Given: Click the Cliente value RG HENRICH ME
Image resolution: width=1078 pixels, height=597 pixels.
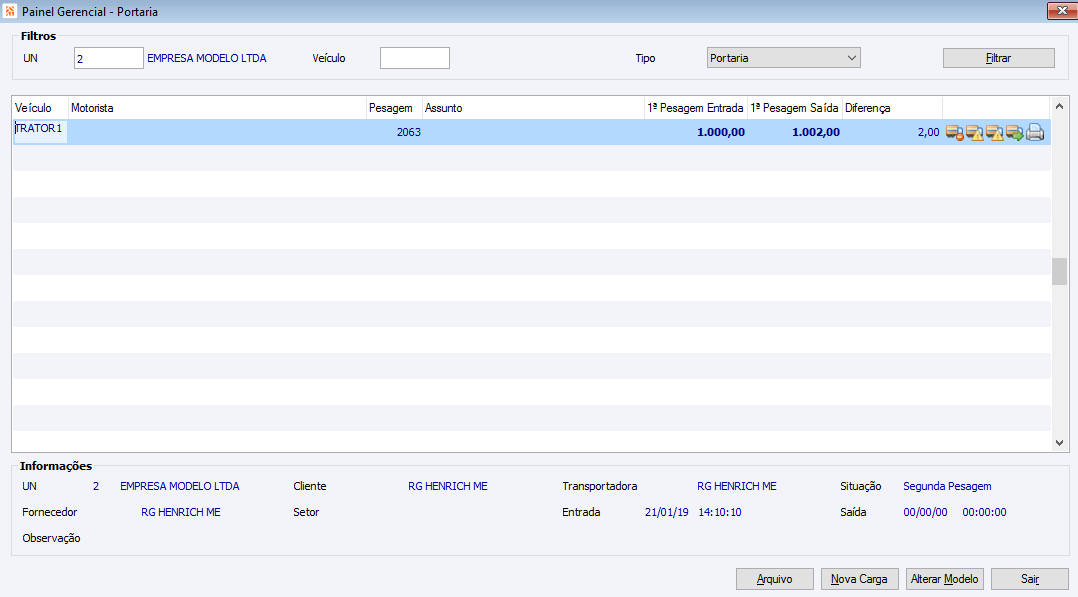Looking at the screenshot, I should pyautogui.click(x=448, y=486).
